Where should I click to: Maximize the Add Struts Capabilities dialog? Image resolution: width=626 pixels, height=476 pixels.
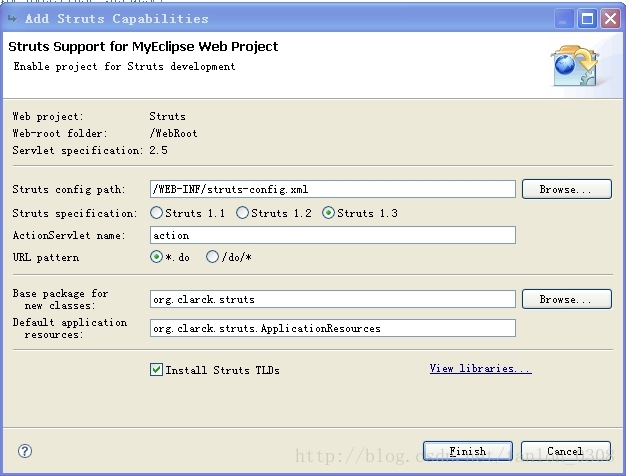[x=587, y=18]
